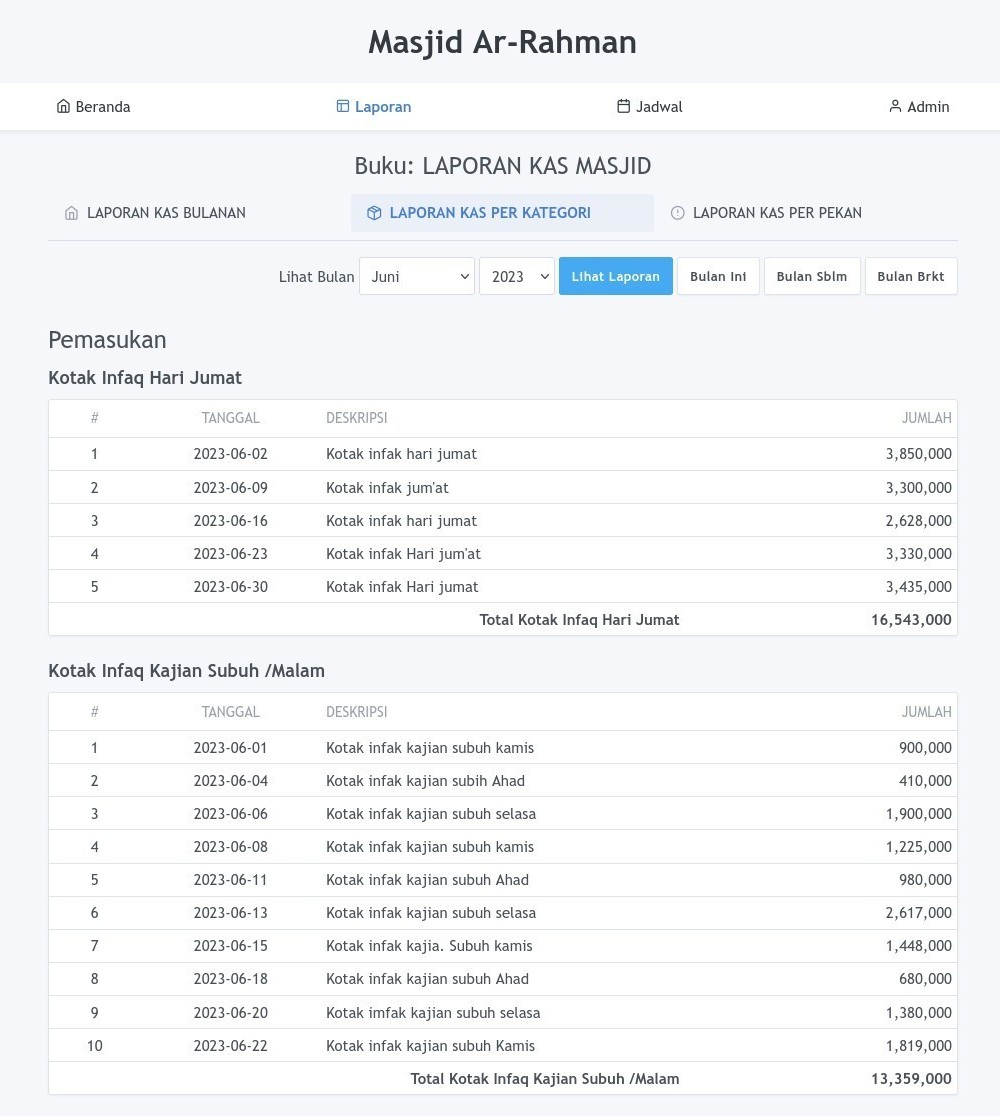The width and height of the screenshot is (1000, 1116).
Task: Click the Kotak Infaq Hari Jumat heading
Action: 145,378
